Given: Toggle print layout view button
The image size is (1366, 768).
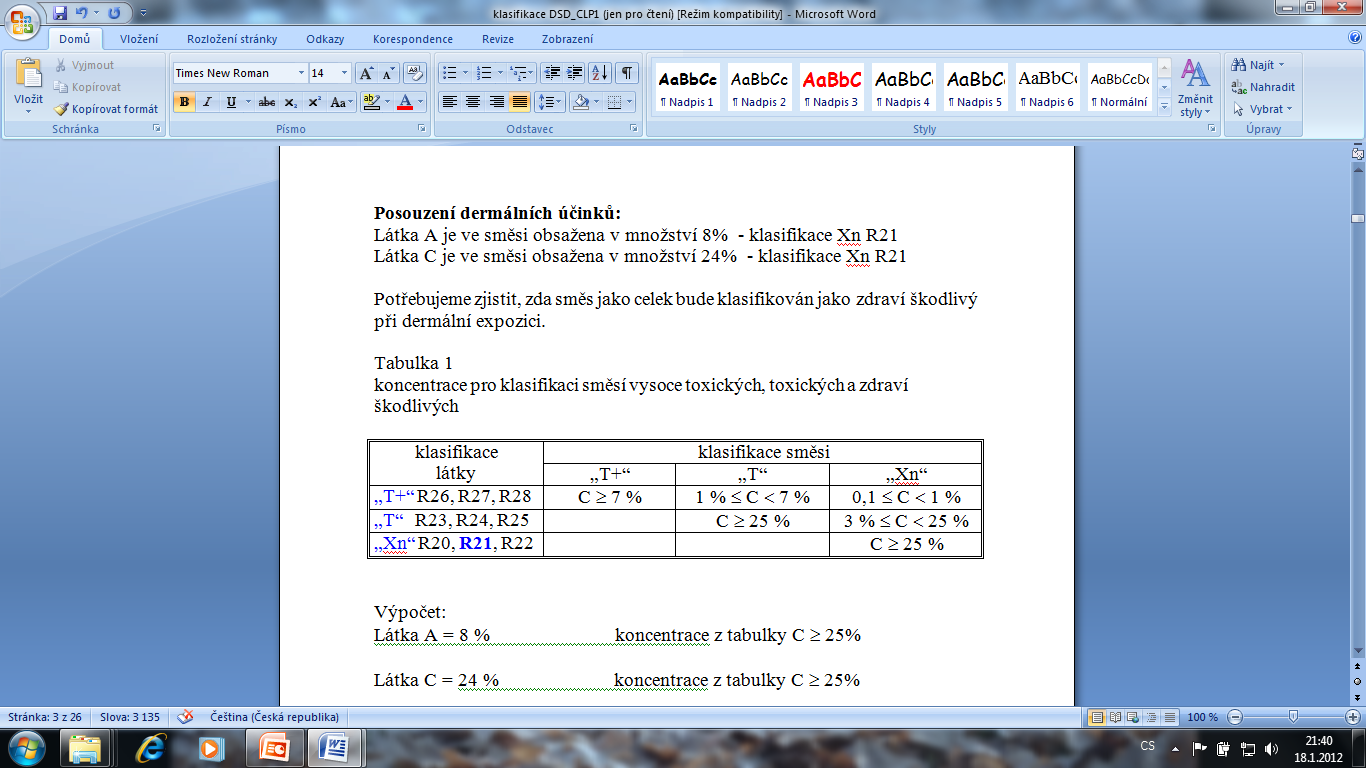Looking at the screenshot, I should tap(1097, 717).
